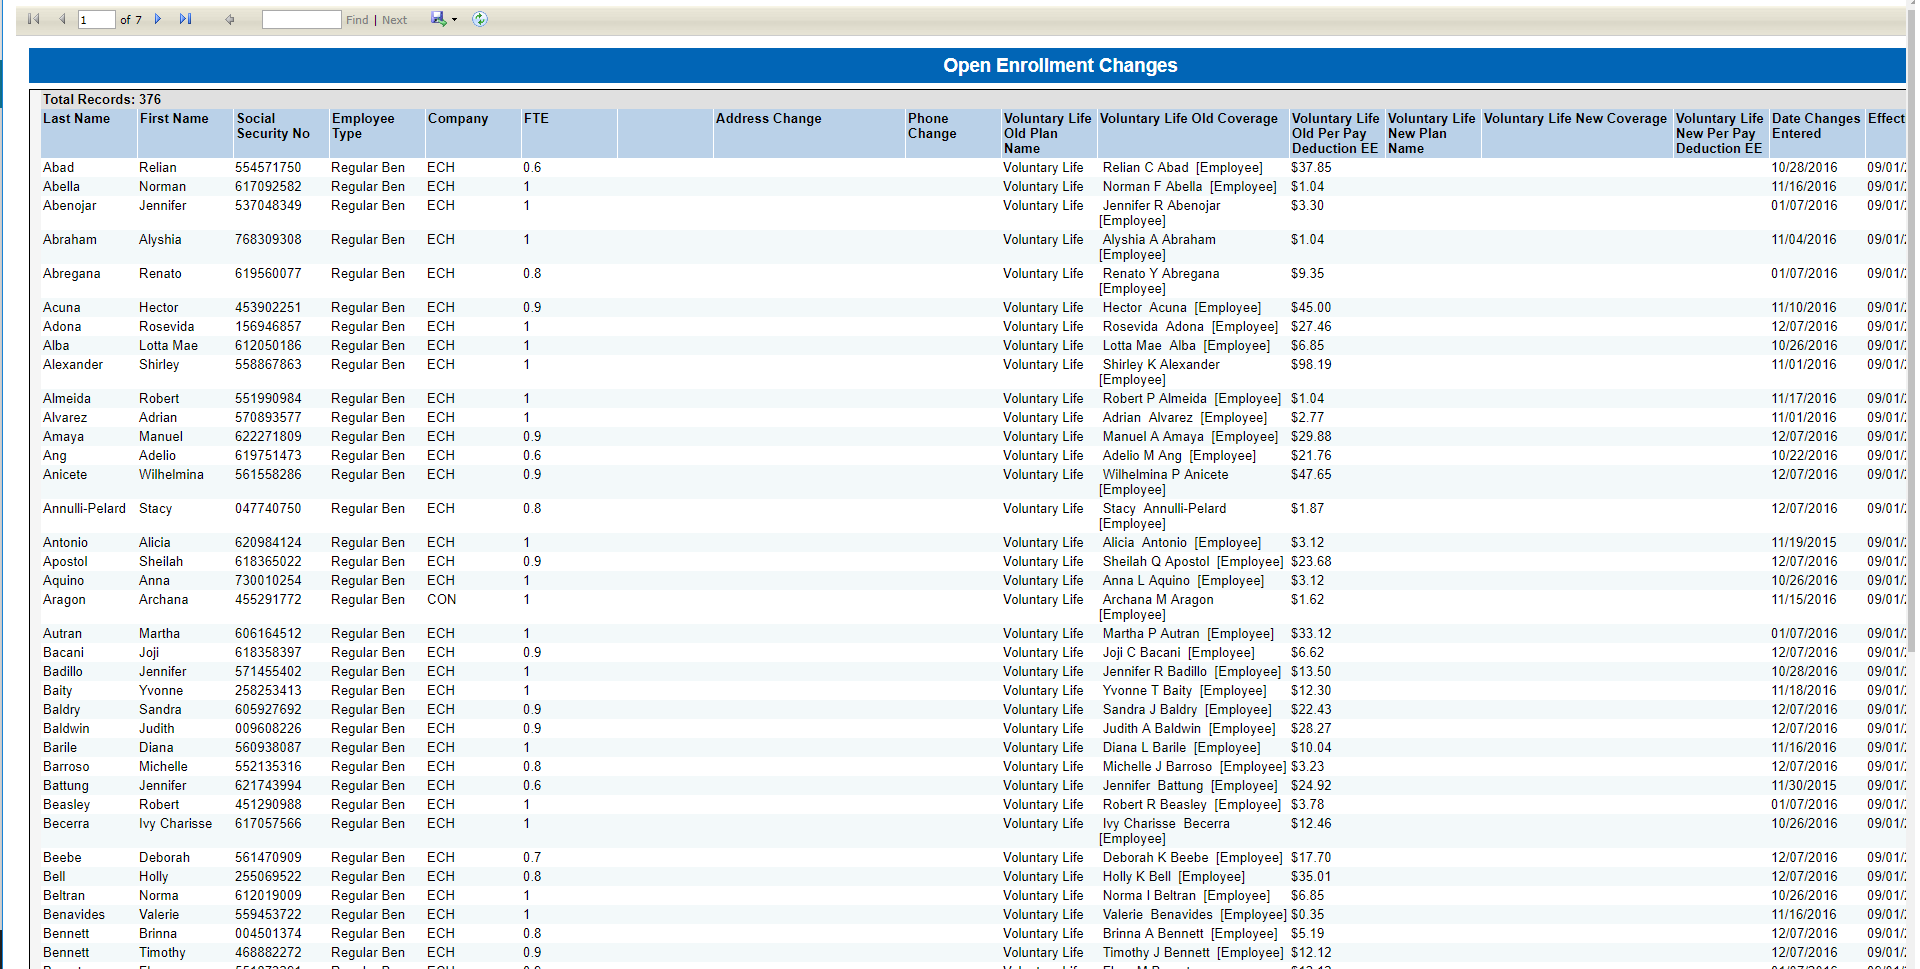Select deduction amount $24.92
Screen dimensions: 1920x969
click(1310, 785)
